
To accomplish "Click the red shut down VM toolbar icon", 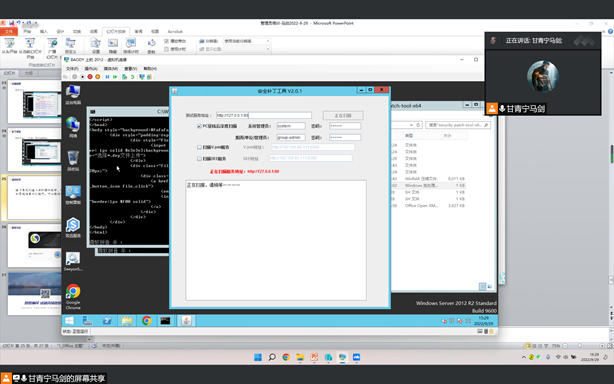I will pyautogui.click(x=90, y=77).
